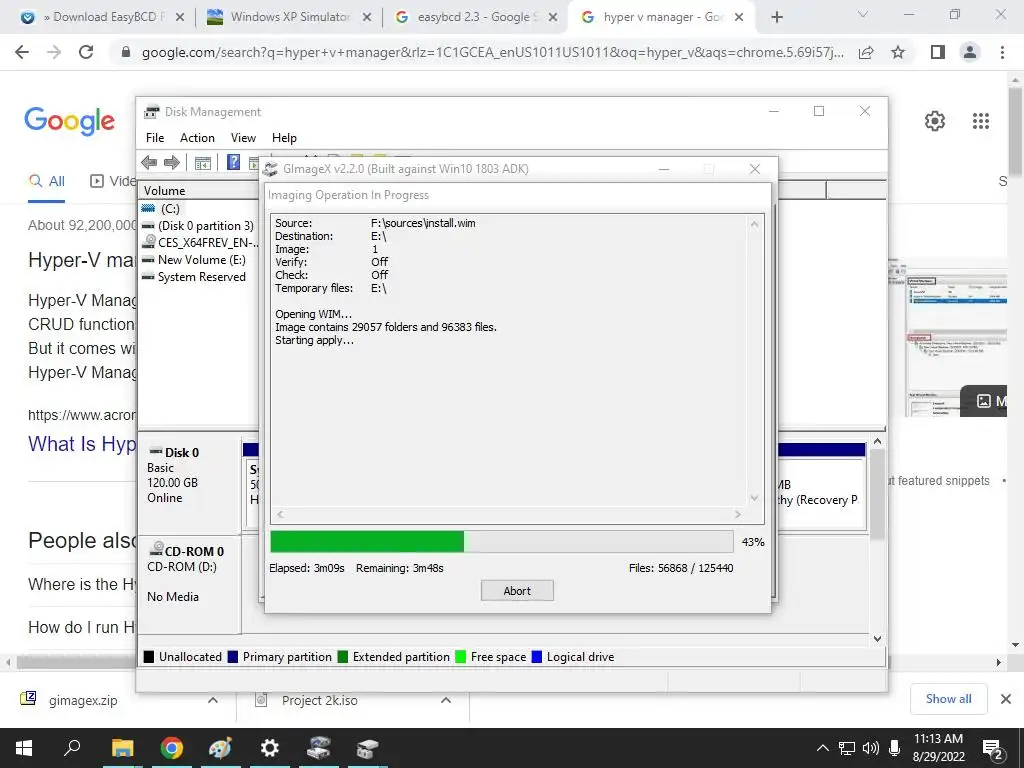Click the browser forward arrow

pyautogui.click(x=54, y=52)
